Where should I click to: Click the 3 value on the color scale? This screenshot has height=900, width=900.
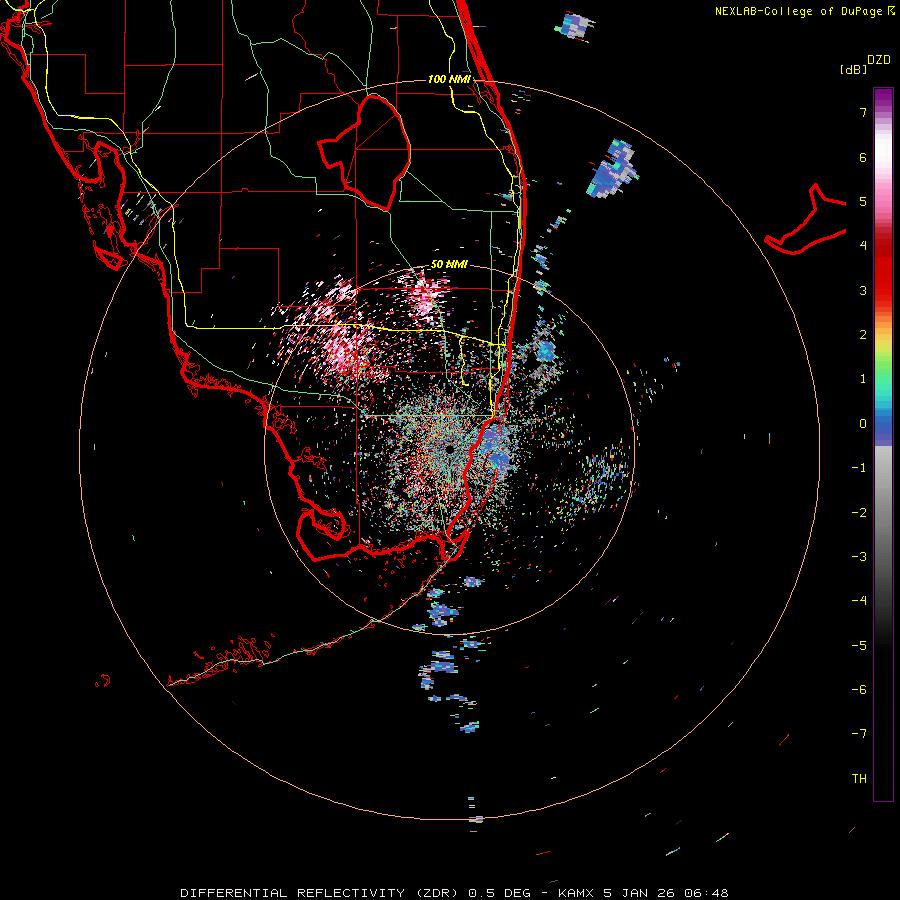[863, 290]
